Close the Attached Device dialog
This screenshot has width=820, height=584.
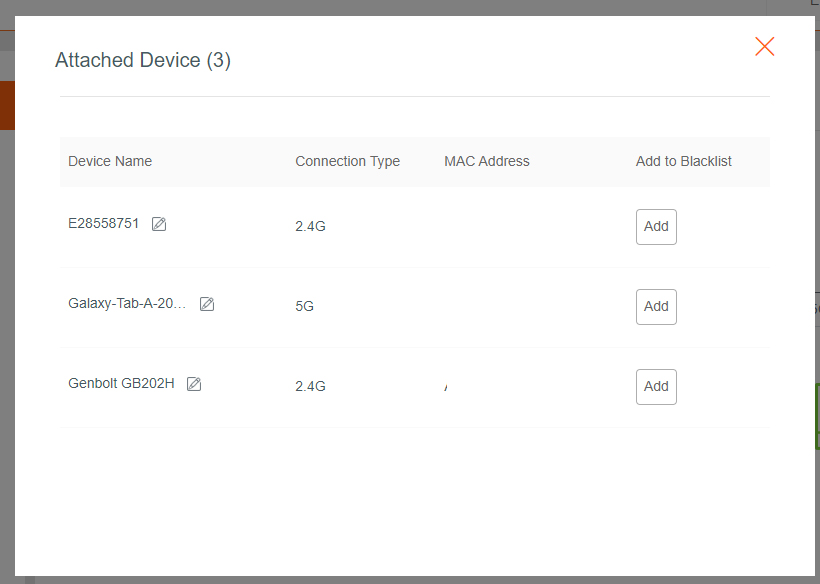point(765,46)
